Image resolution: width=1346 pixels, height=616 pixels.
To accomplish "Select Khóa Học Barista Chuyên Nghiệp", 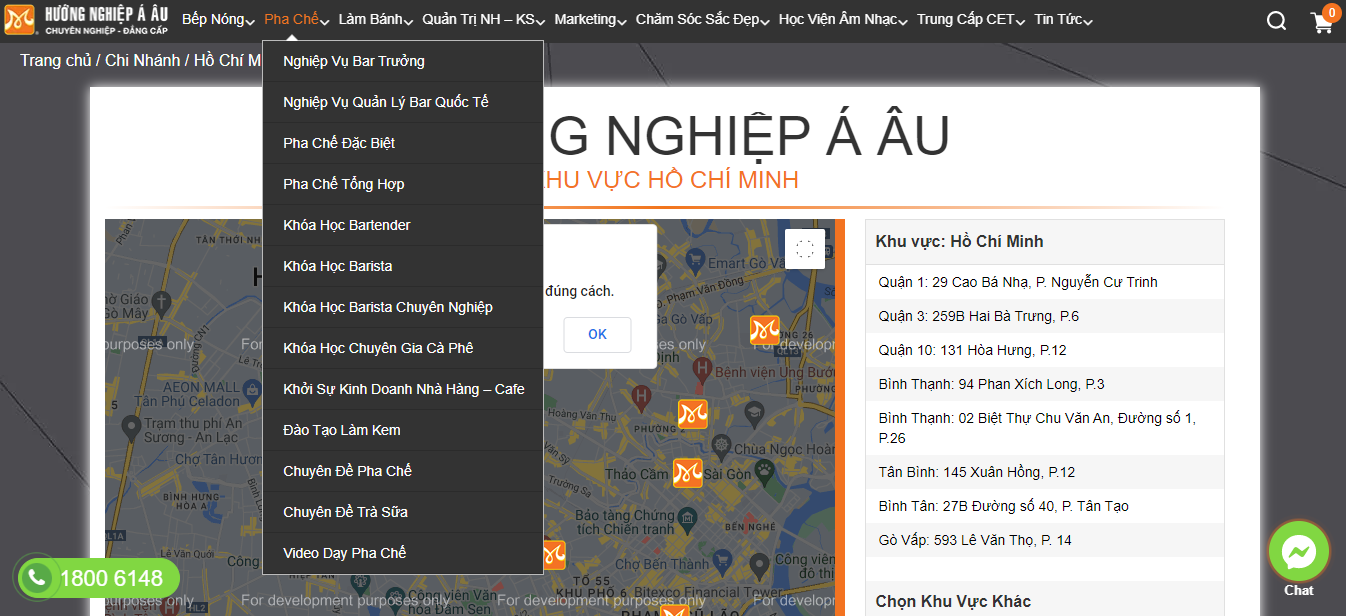I will (403, 307).
